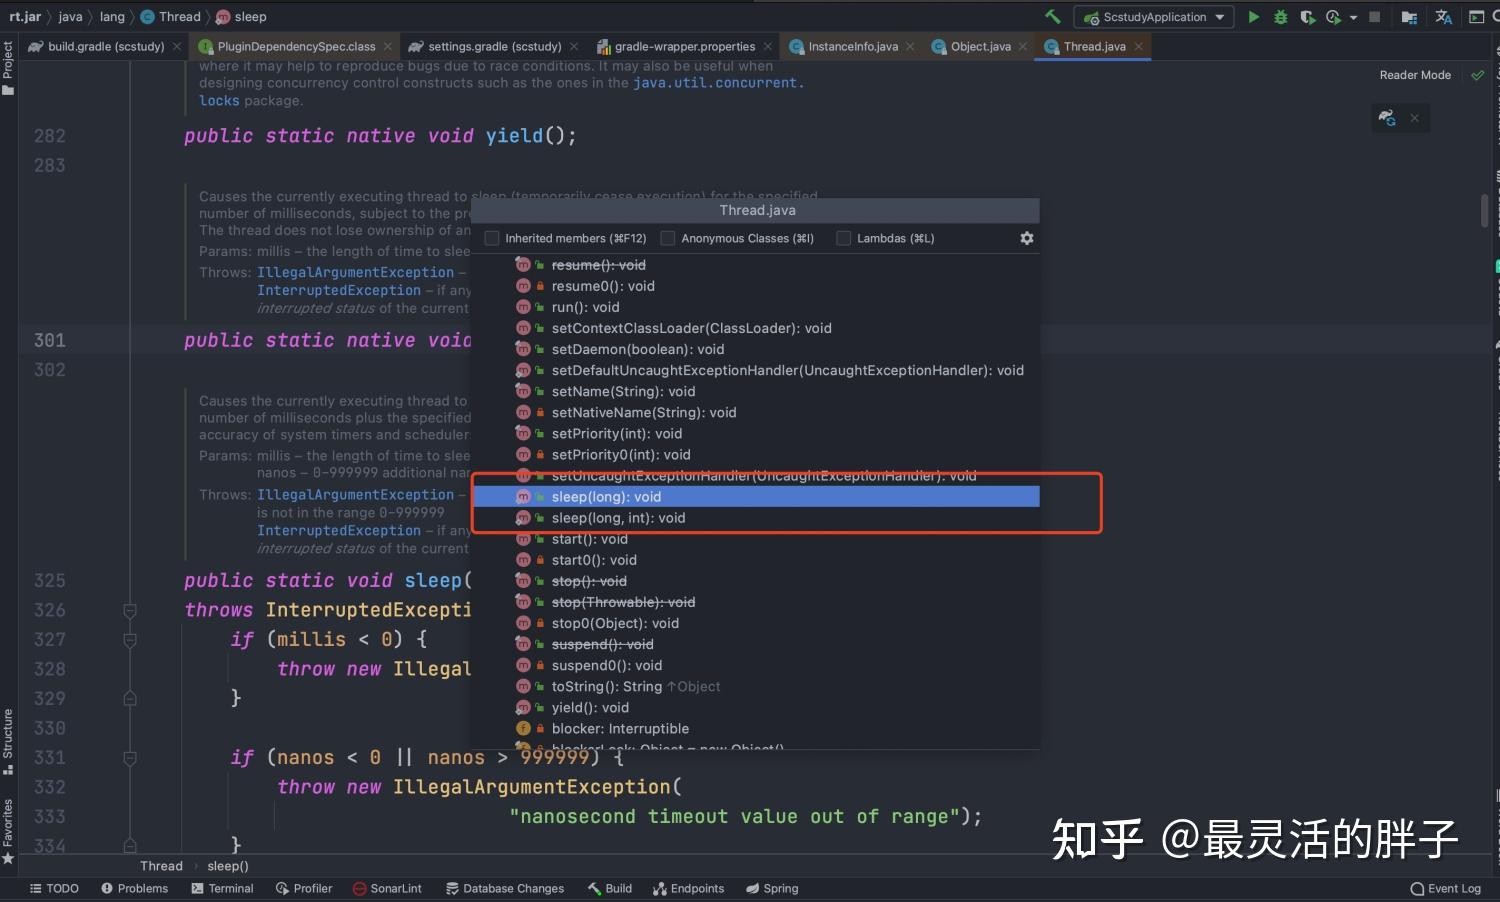The image size is (1500, 902).
Task: Enable the Lambdas checkbox
Action: [843, 238]
